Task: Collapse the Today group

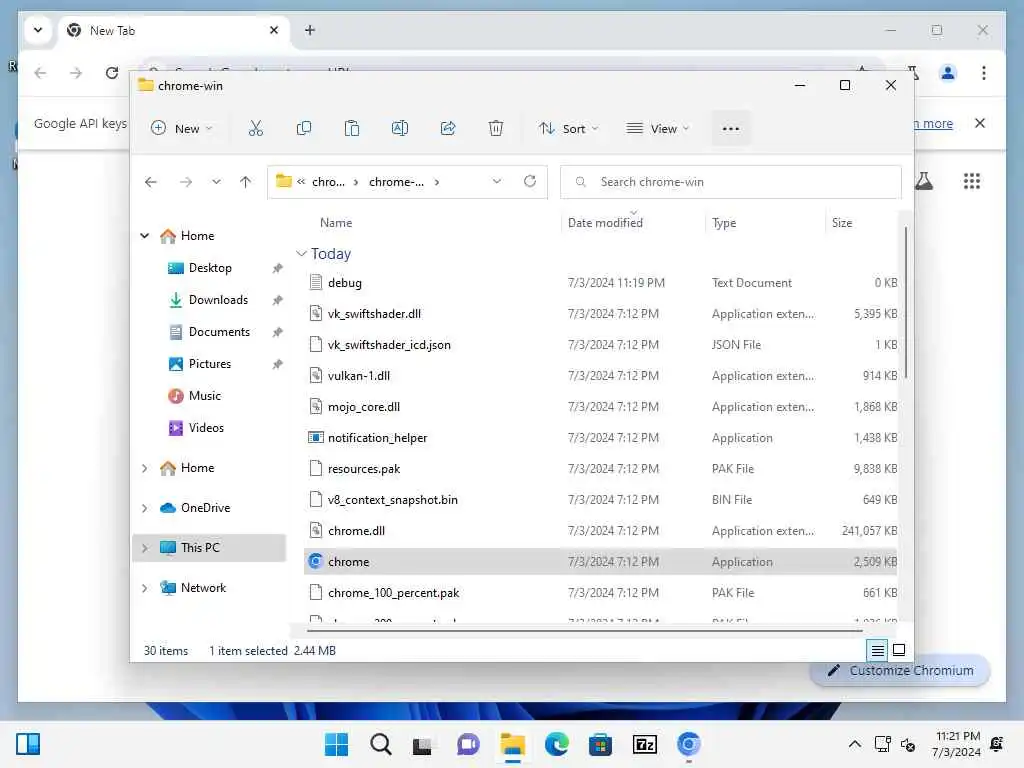Action: point(301,253)
